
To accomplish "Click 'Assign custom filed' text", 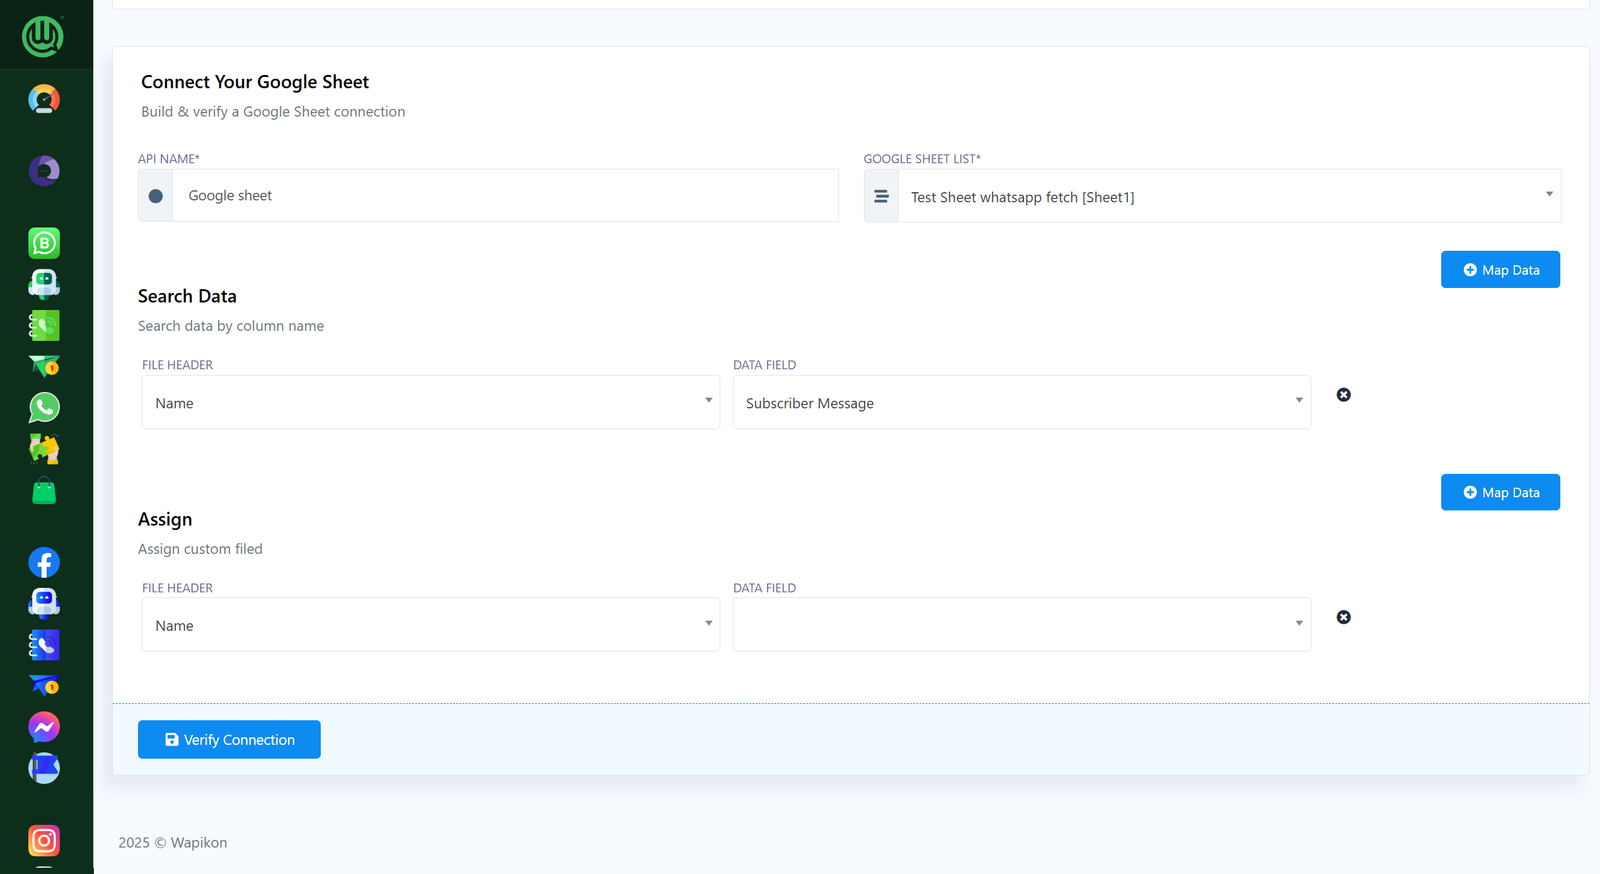I will pos(200,549).
